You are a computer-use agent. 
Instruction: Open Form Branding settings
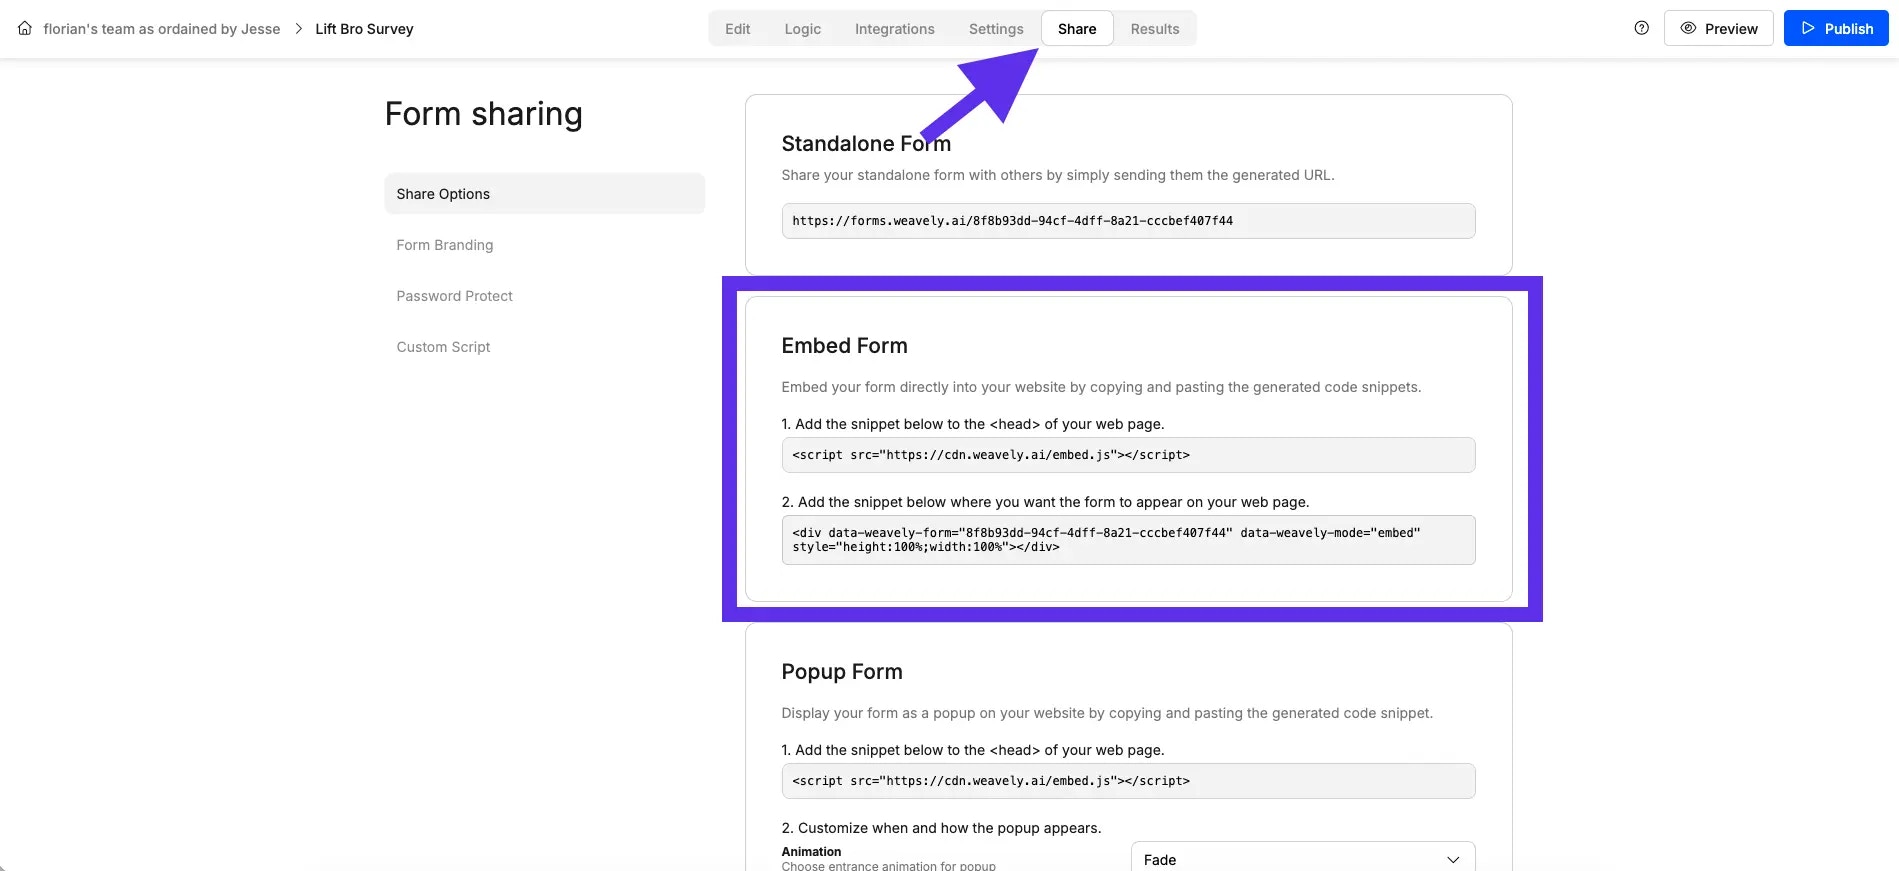(444, 244)
